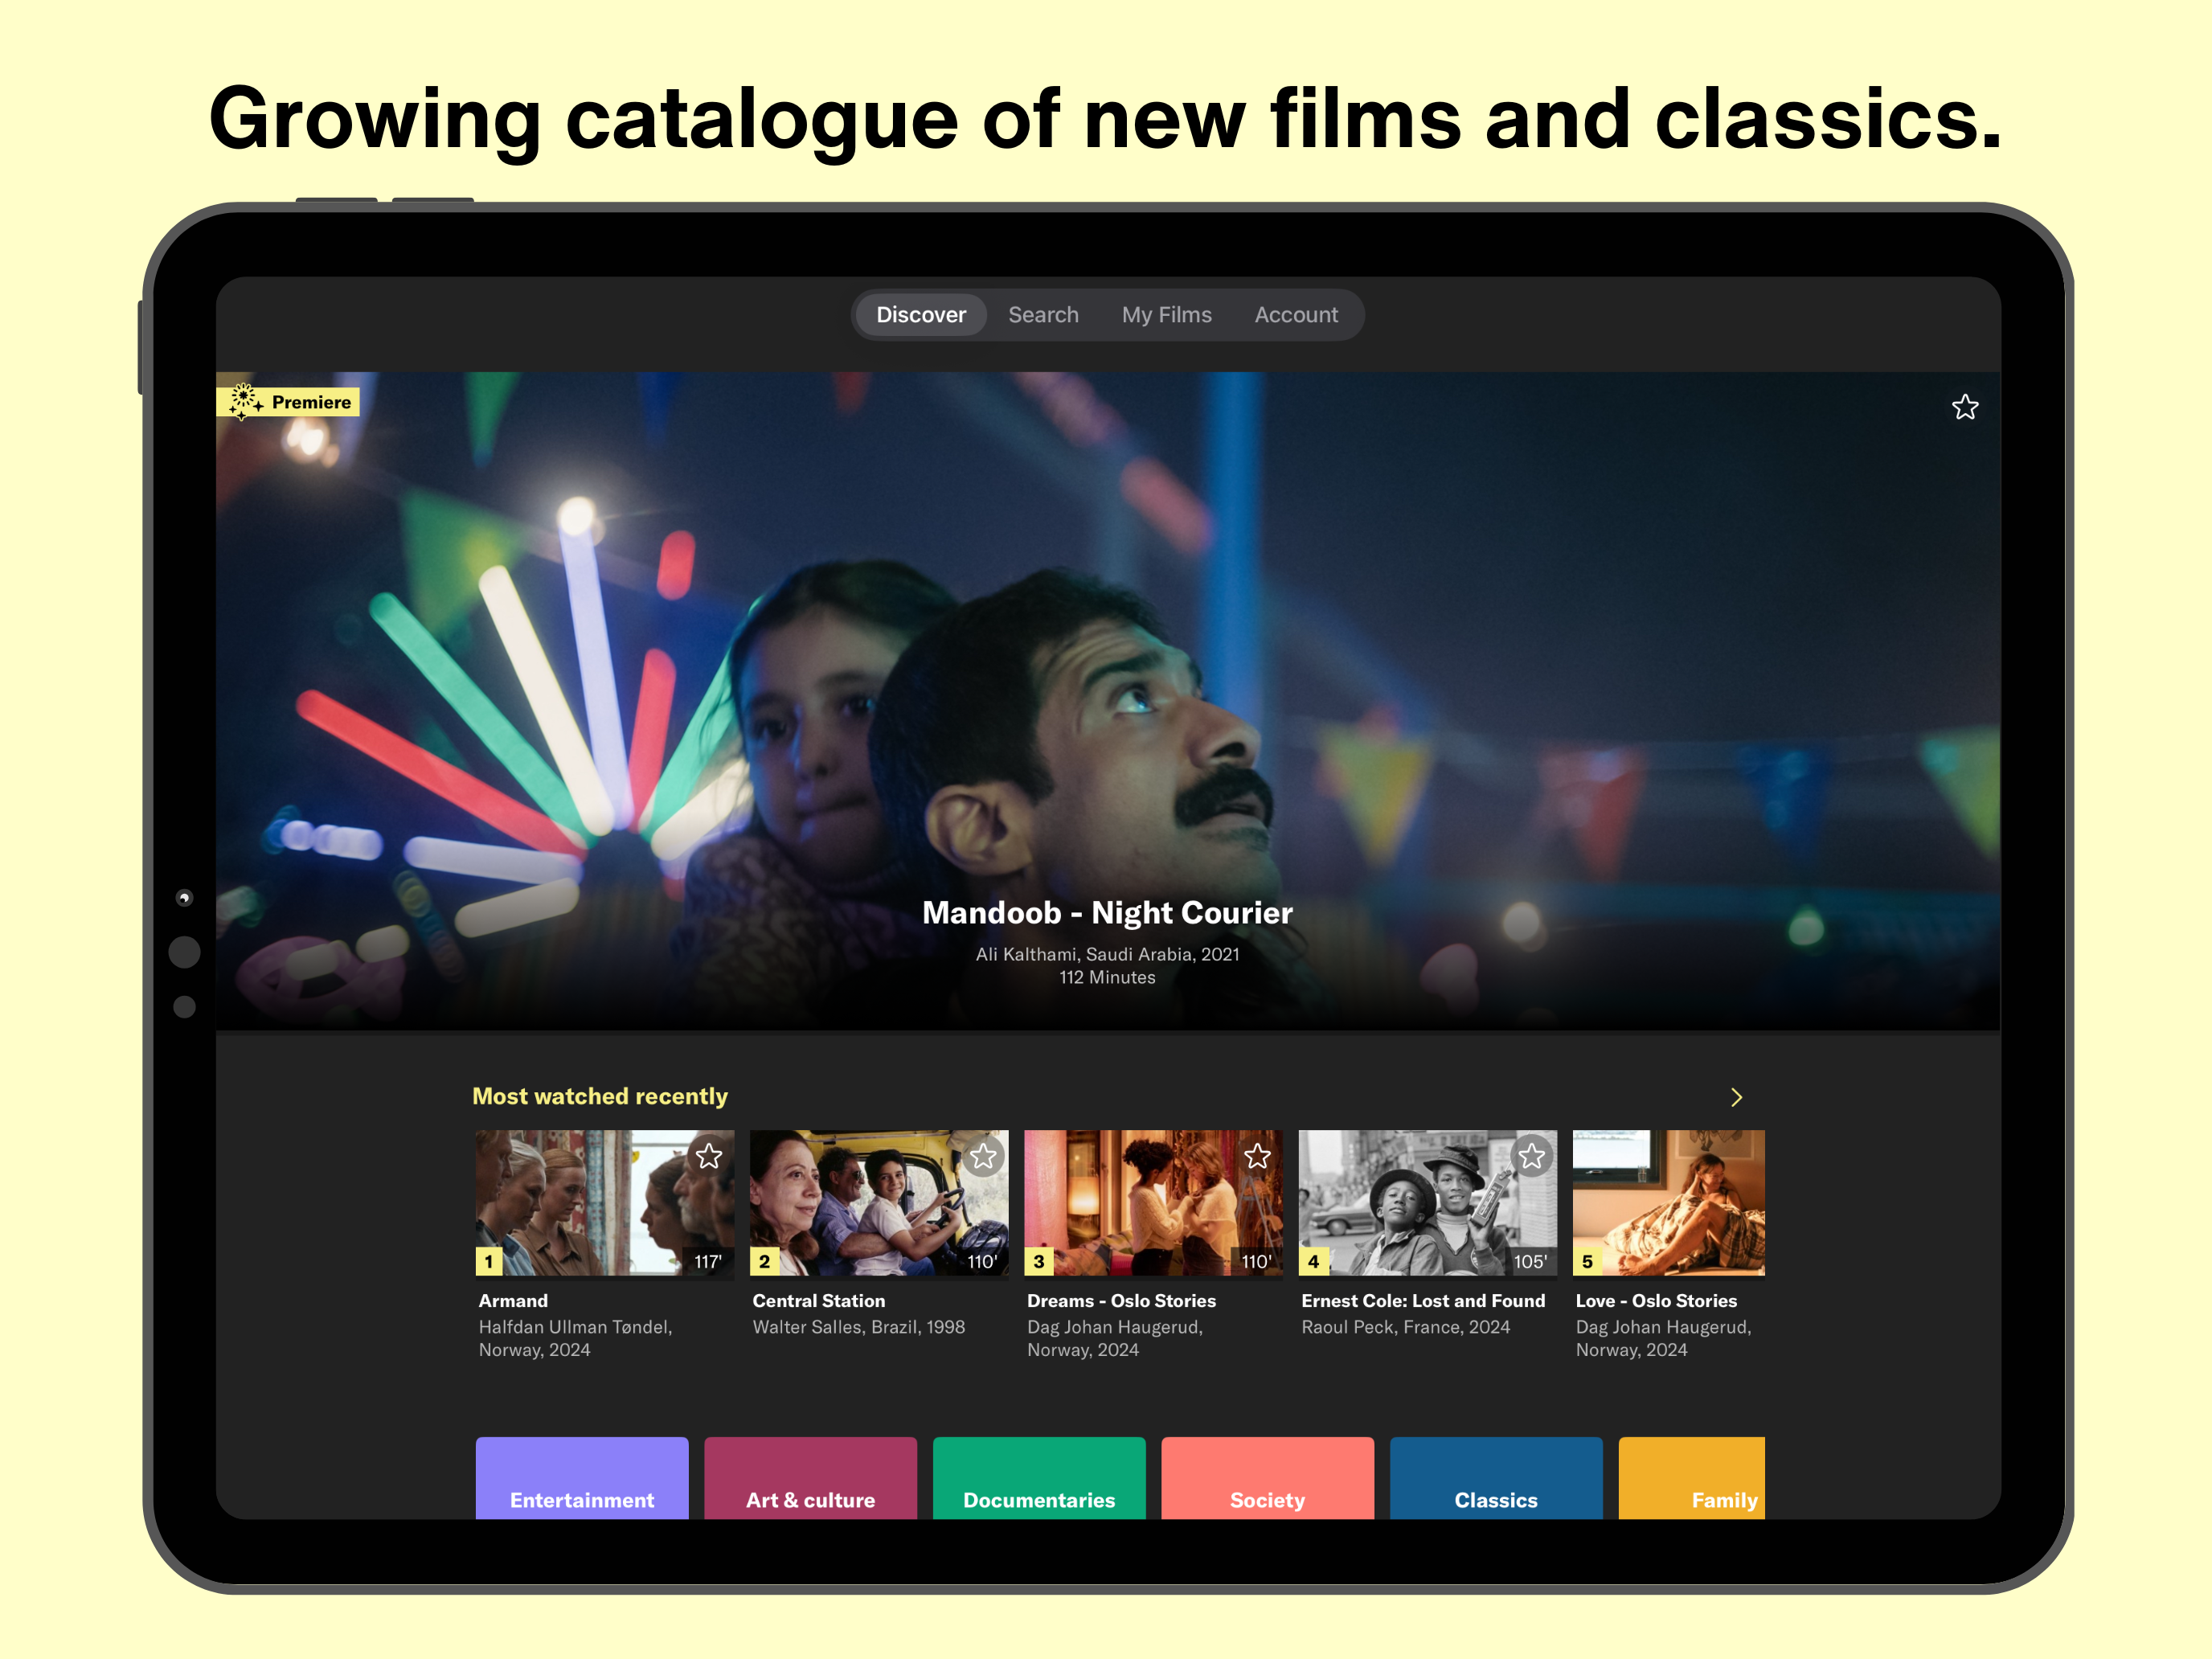Viewport: 2212px width, 1659px height.
Task: Choose the Society category tile
Action: [1267, 1479]
